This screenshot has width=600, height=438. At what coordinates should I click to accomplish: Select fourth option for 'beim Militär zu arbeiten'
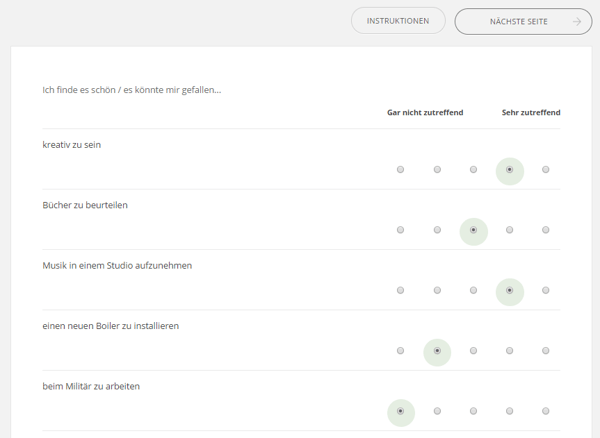pos(509,411)
